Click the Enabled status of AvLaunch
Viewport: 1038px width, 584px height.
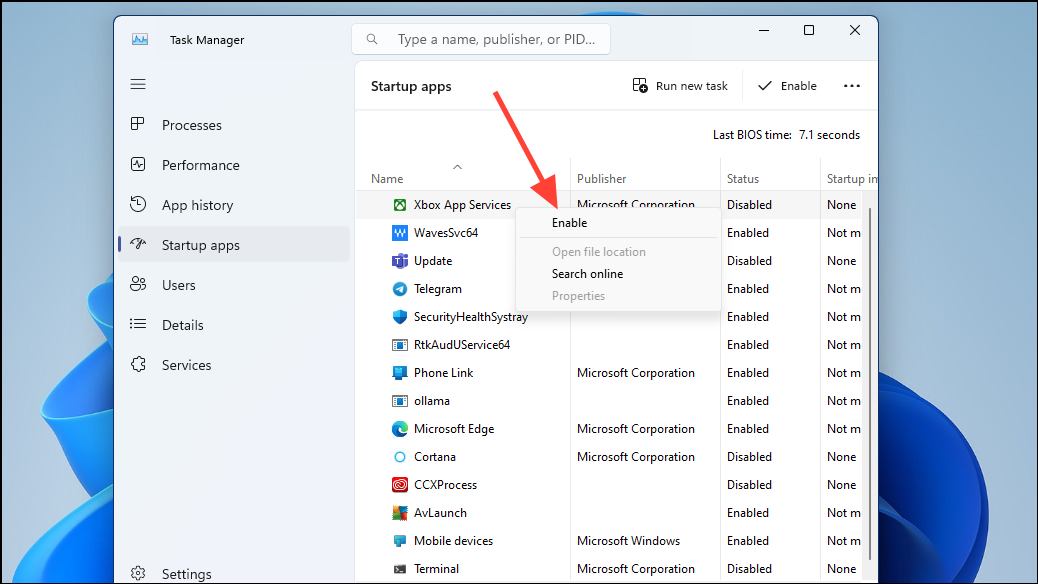(x=748, y=513)
